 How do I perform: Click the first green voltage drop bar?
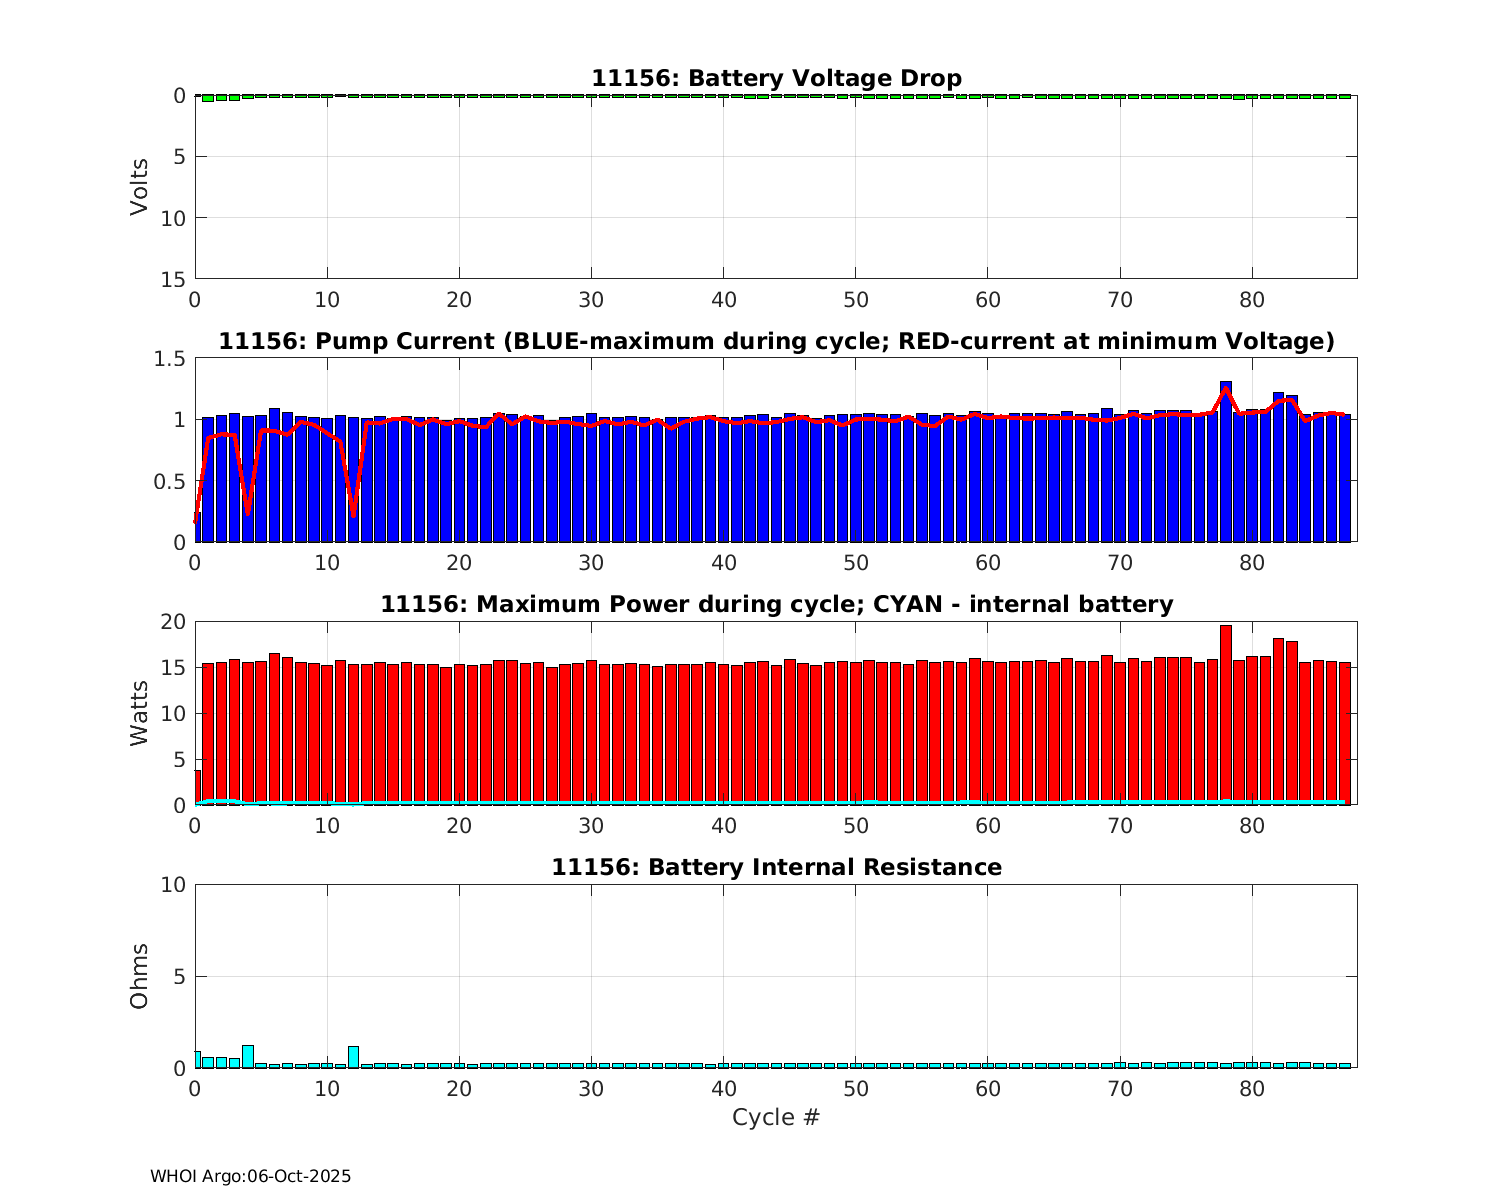click(x=208, y=98)
